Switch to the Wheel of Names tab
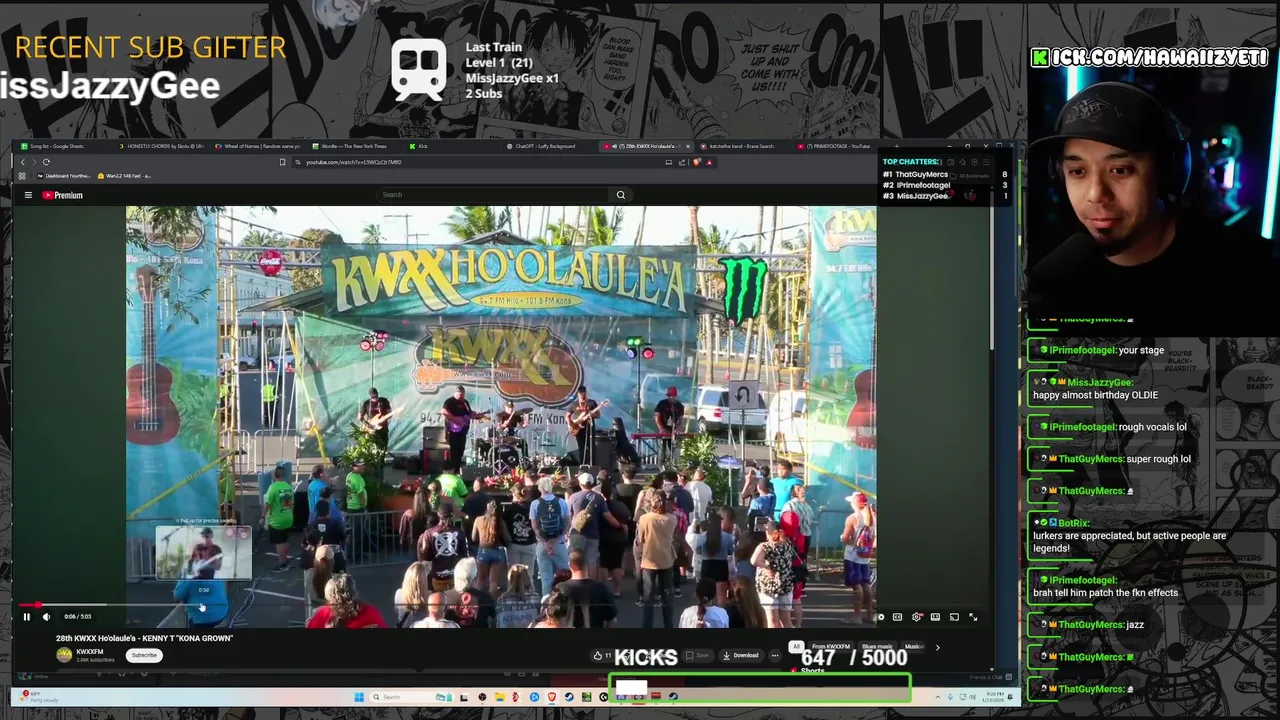Screen dimensions: 1280x720 coord(259,146)
